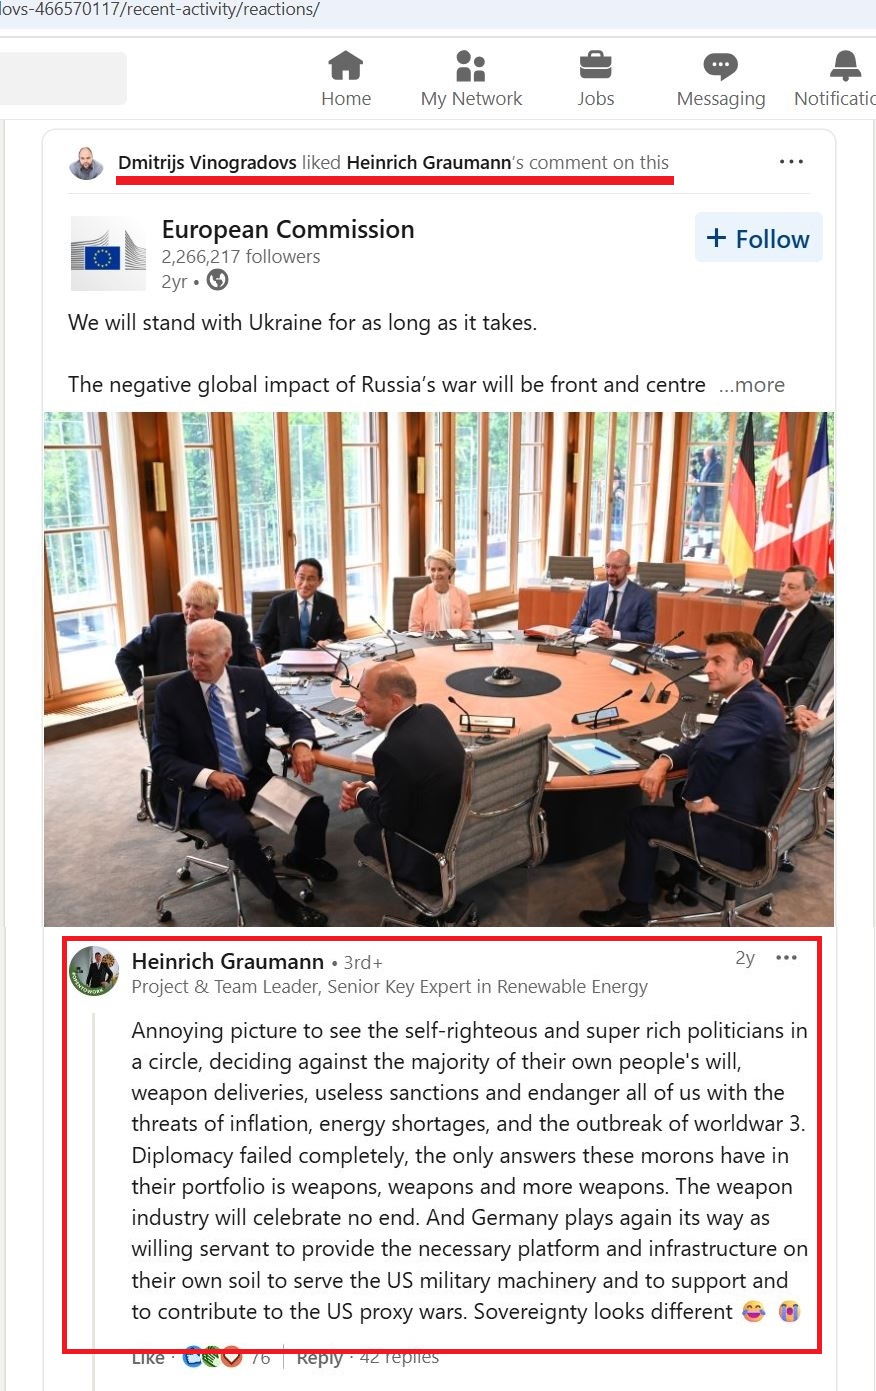Open My Network people icon
This screenshot has width=876, height=1391.
pyautogui.click(x=471, y=66)
